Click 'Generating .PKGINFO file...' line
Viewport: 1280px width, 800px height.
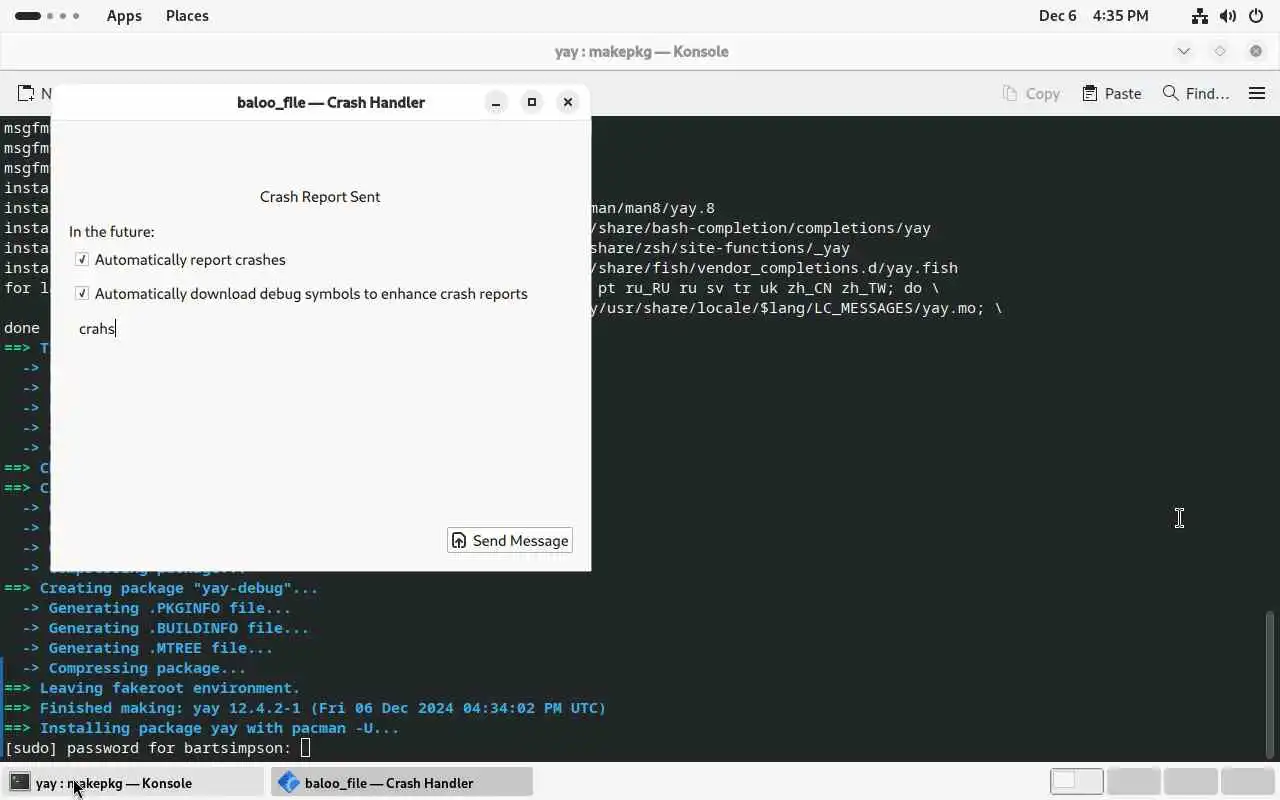tap(156, 608)
